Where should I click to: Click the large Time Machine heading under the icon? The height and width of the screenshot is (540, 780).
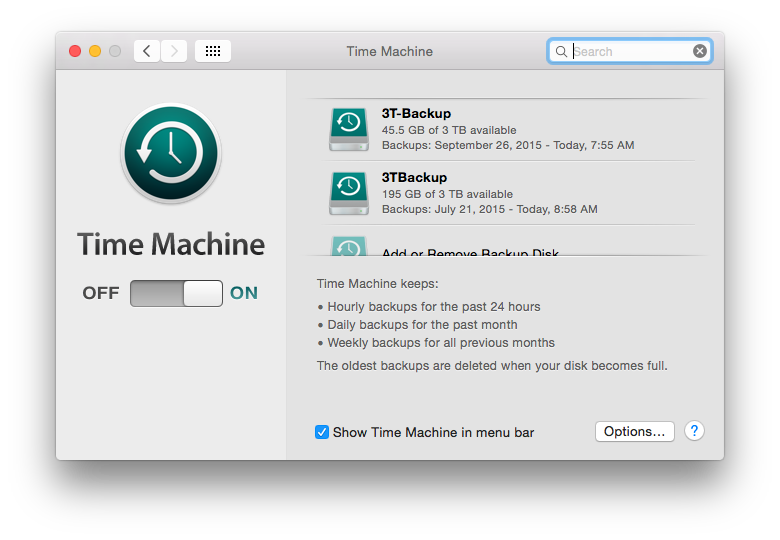(171, 244)
